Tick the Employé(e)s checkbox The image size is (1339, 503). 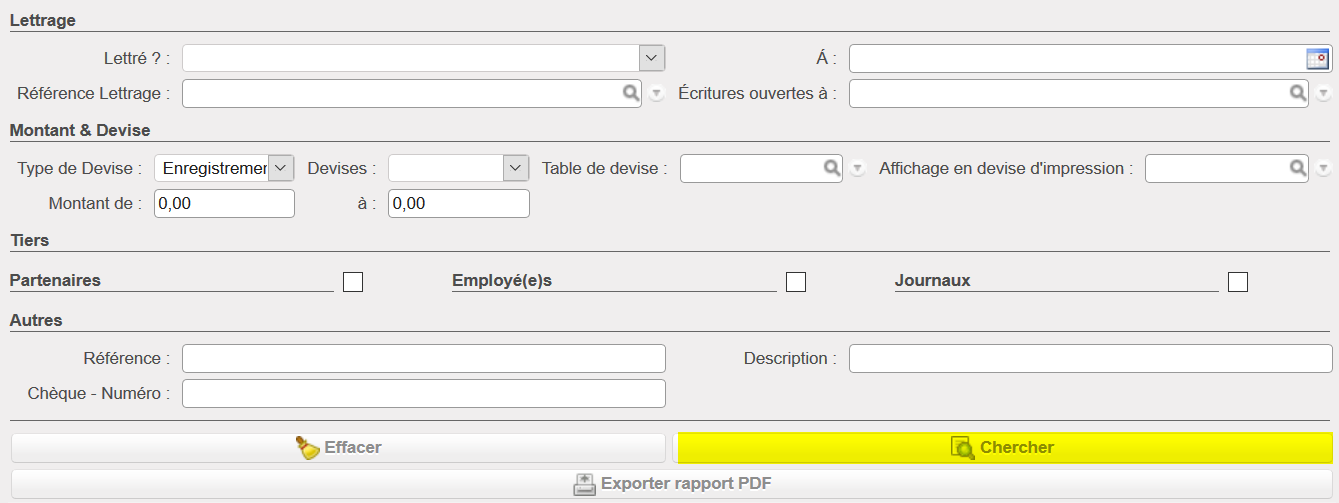click(796, 282)
